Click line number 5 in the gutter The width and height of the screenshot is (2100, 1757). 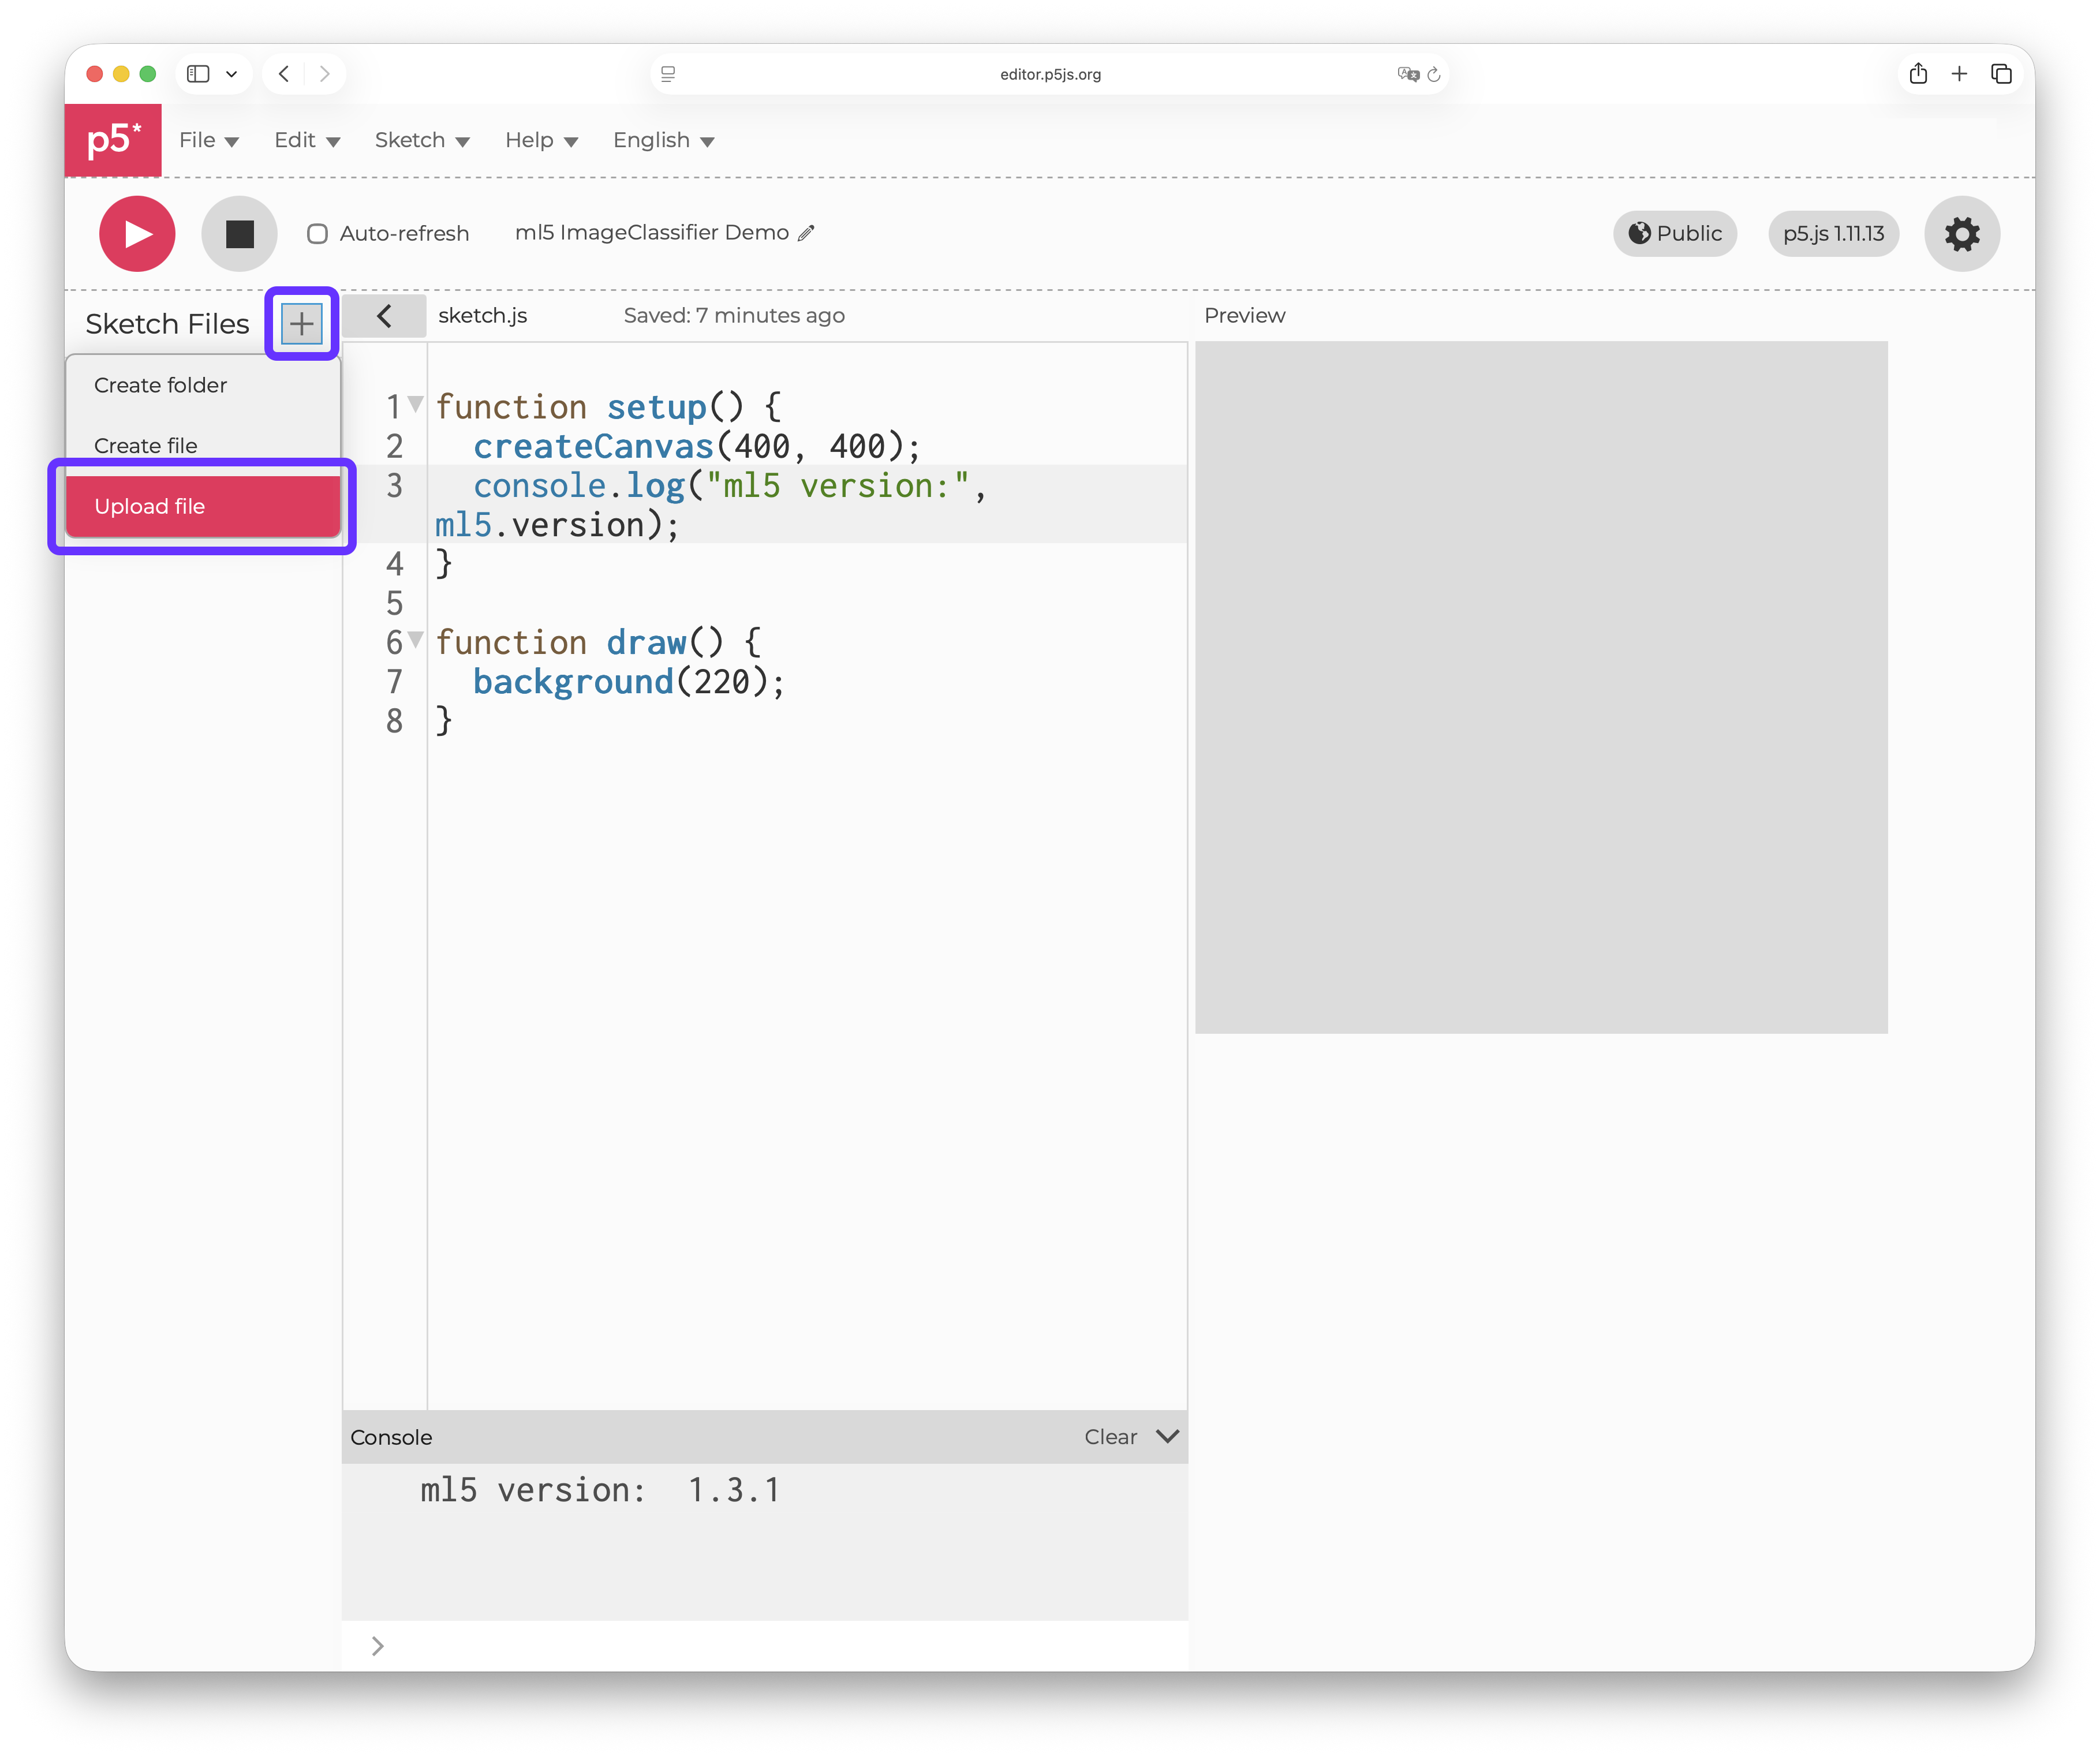[x=395, y=604]
